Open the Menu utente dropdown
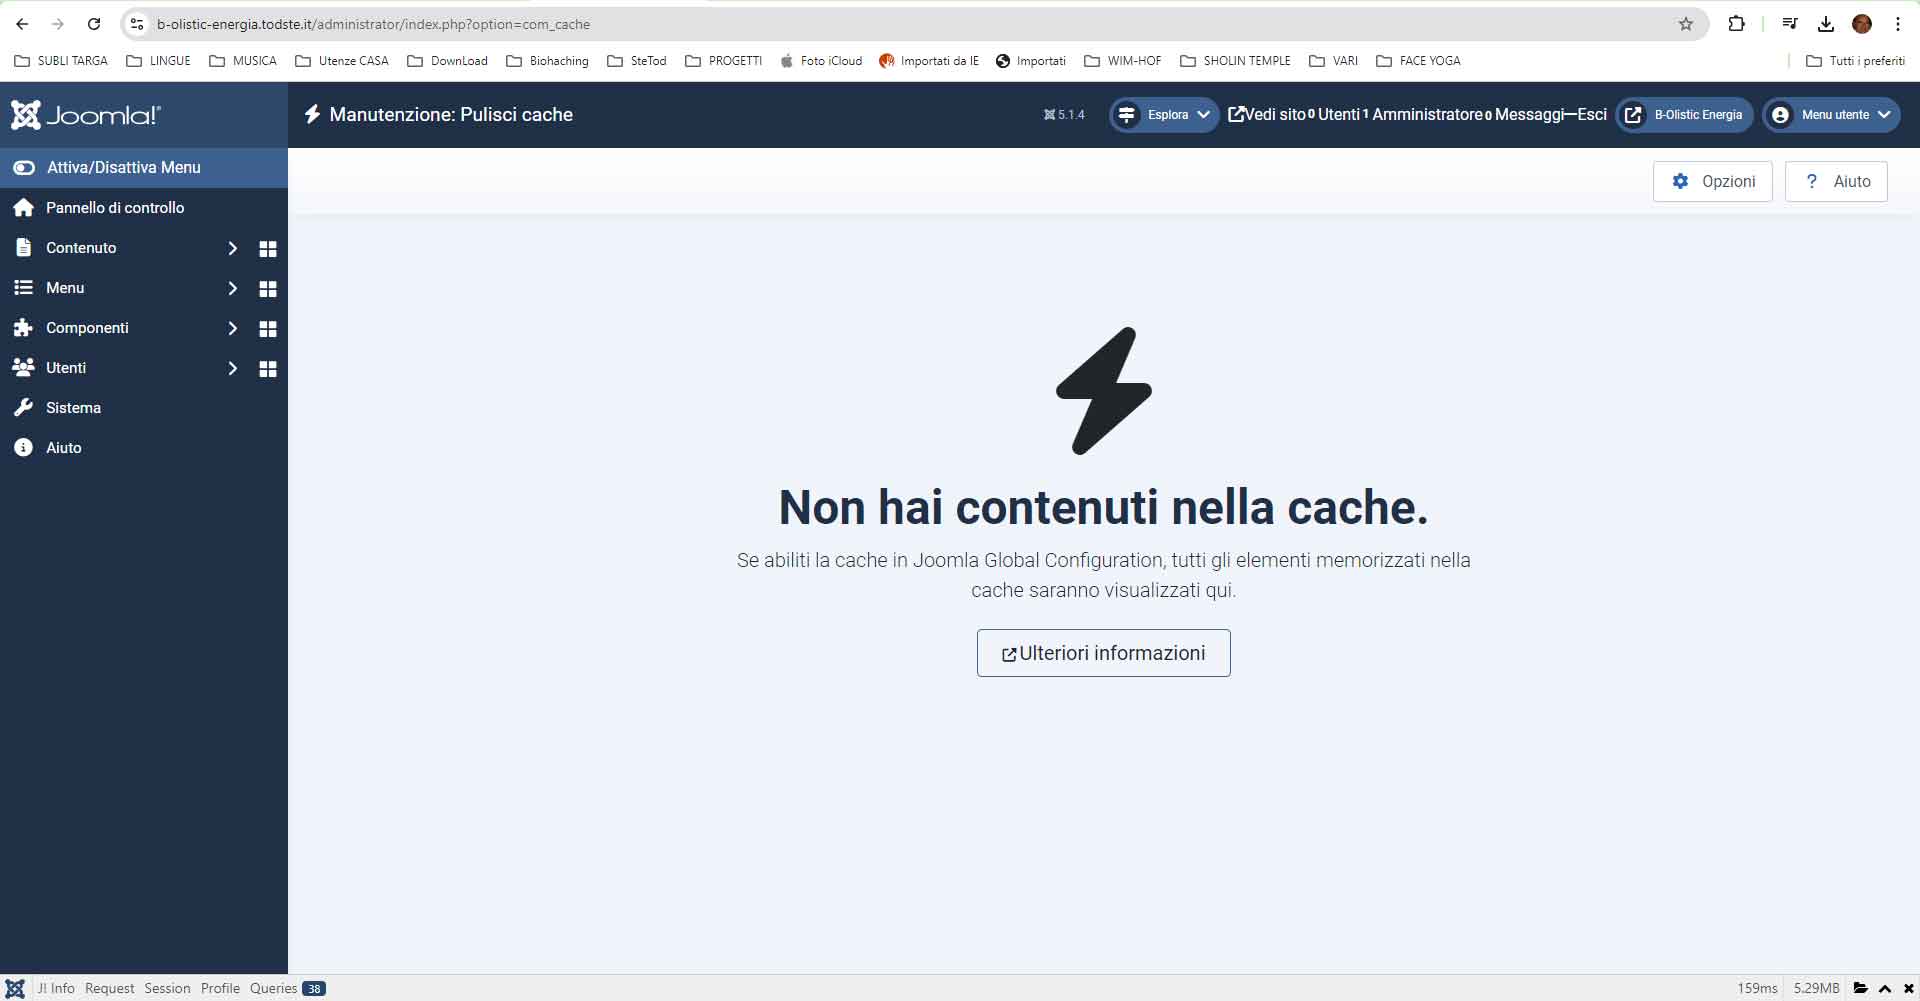The height and width of the screenshot is (1001, 1920). coord(1831,115)
